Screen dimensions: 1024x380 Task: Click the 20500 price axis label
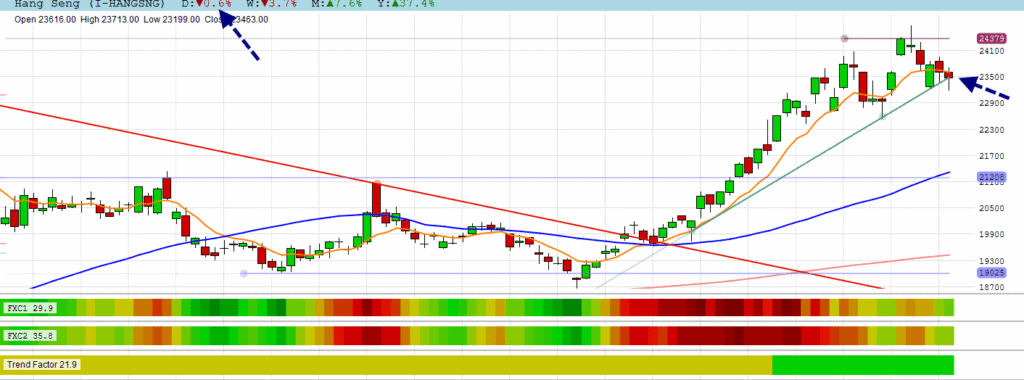[991, 208]
